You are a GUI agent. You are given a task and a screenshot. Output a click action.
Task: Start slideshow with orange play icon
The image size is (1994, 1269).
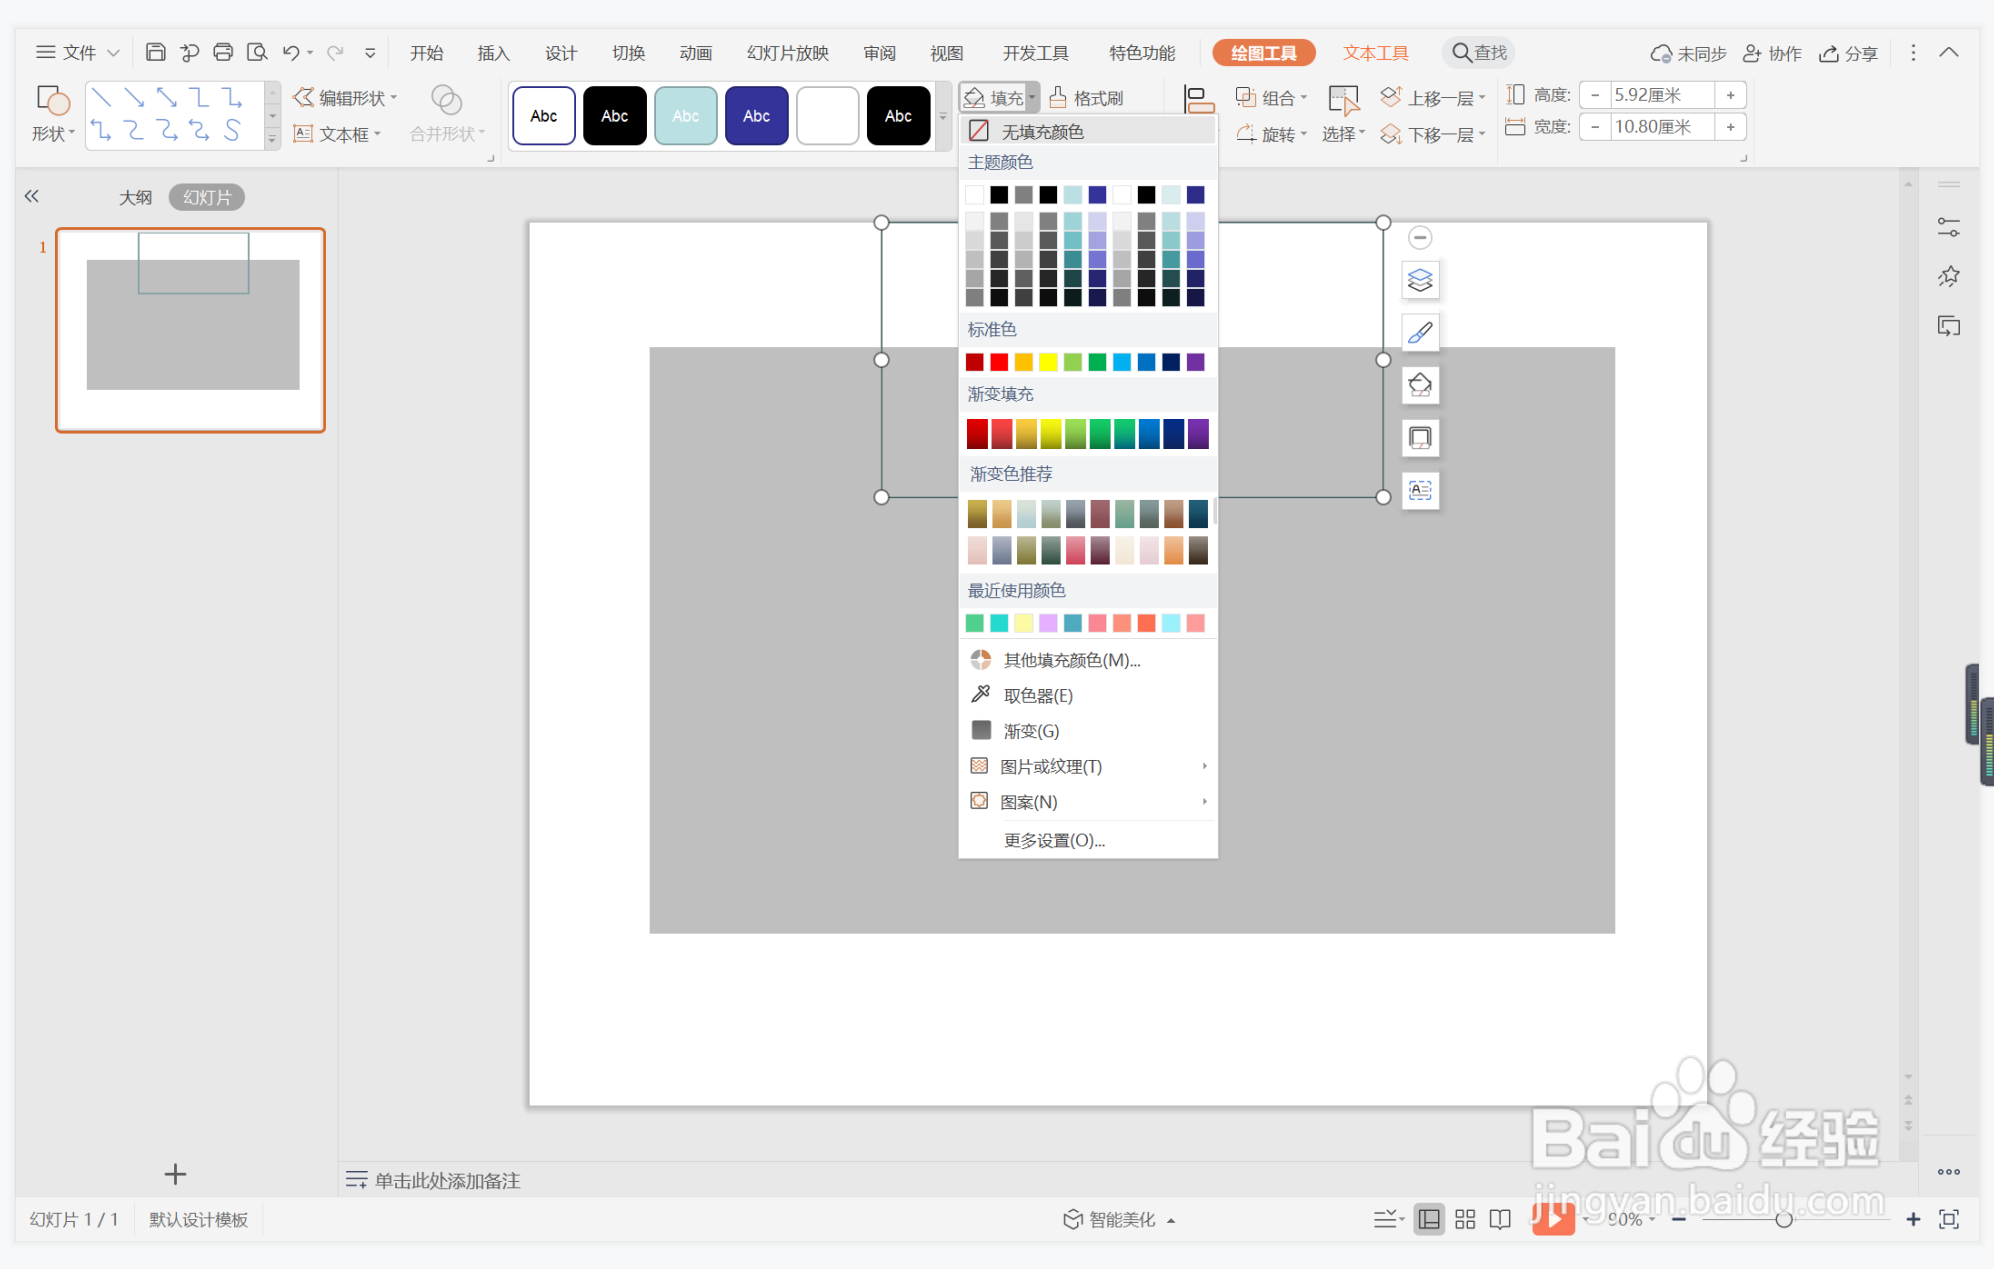[1553, 1218]
